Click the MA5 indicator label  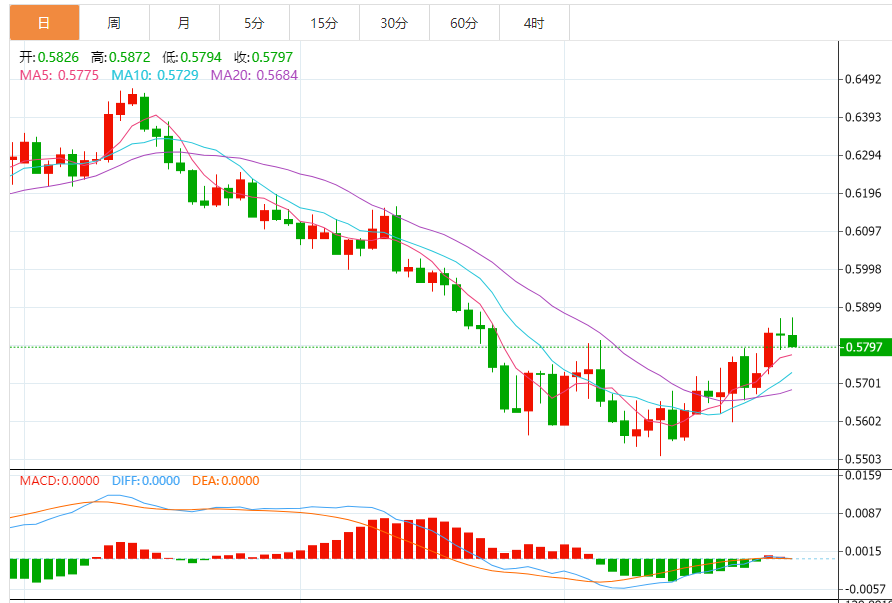60,75
